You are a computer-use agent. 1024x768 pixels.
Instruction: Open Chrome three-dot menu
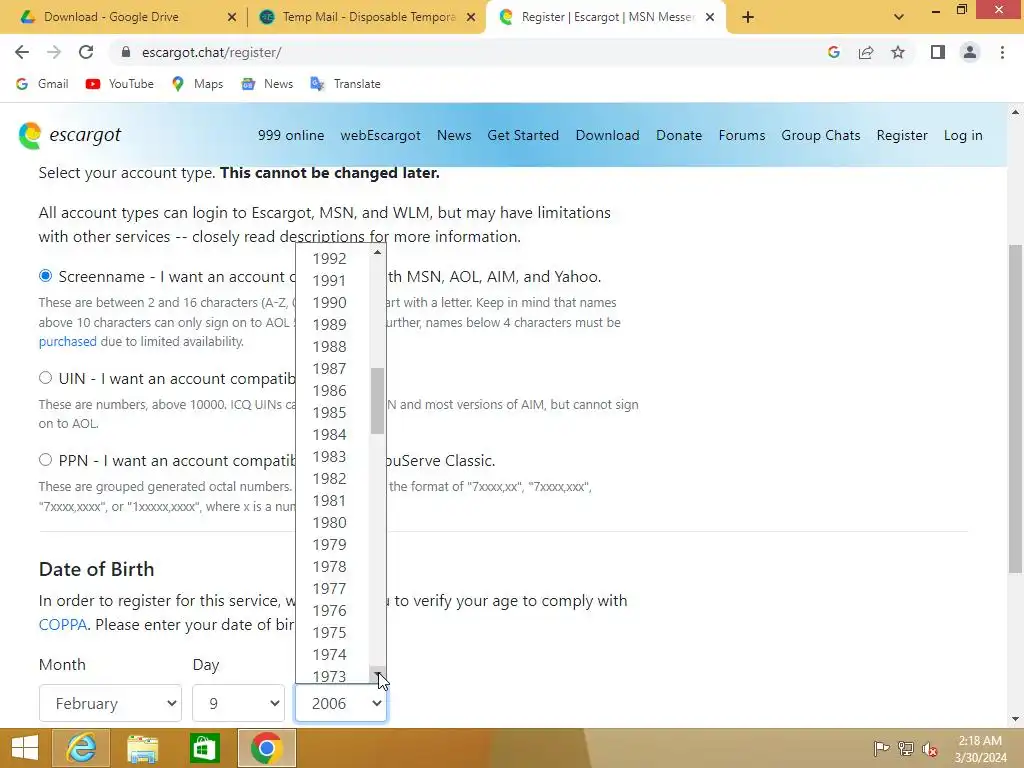pyautogui.click(x=1002, y=52)
